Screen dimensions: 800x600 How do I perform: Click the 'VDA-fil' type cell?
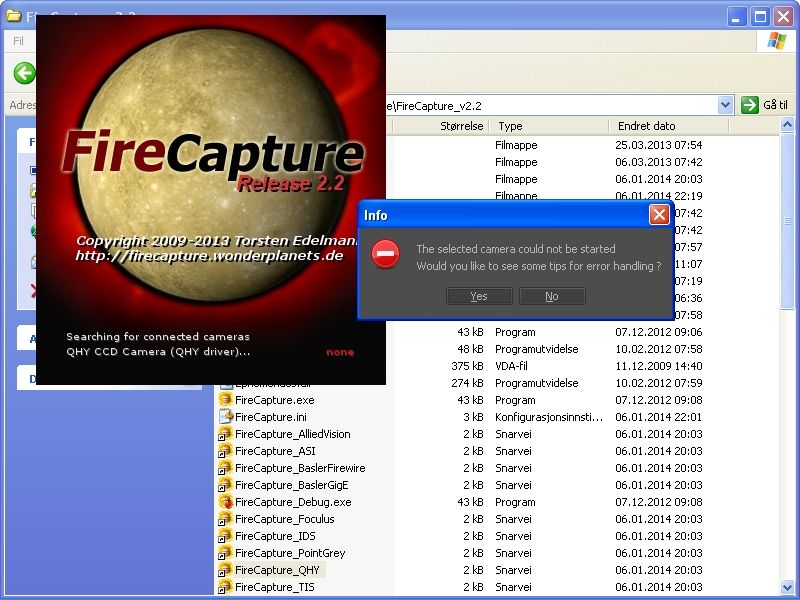pyautogui.click(x=511, y=366)
